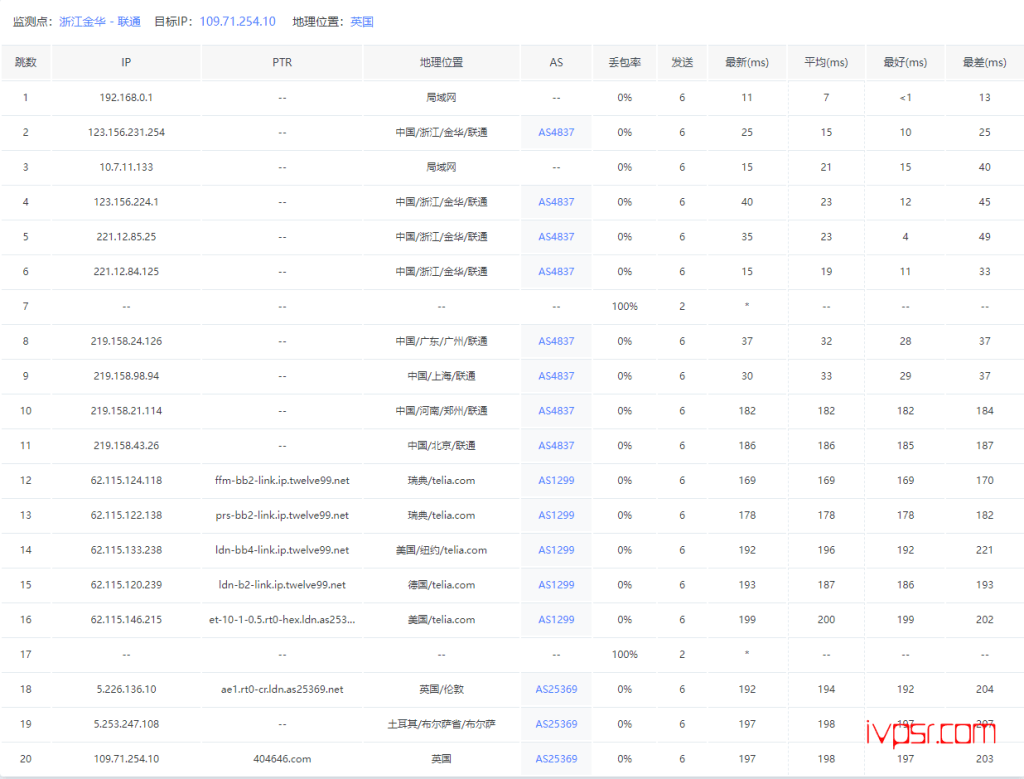The image size is (1024, 779).
Task: Follow the AS25369 link for 5.253.247.108
Action: pyautogui.click(x=556, y=724)
